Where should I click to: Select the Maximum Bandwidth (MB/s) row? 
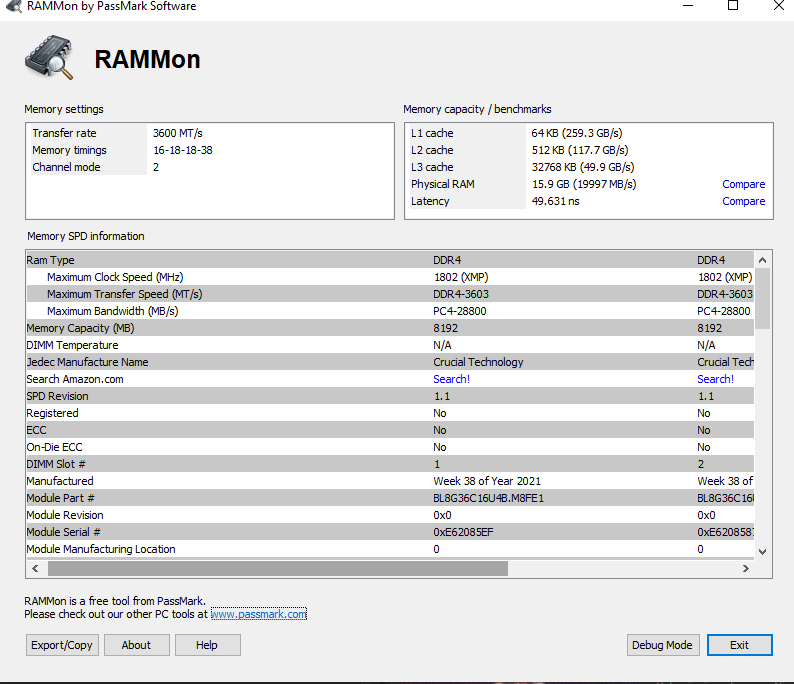(x=390, y=311)
